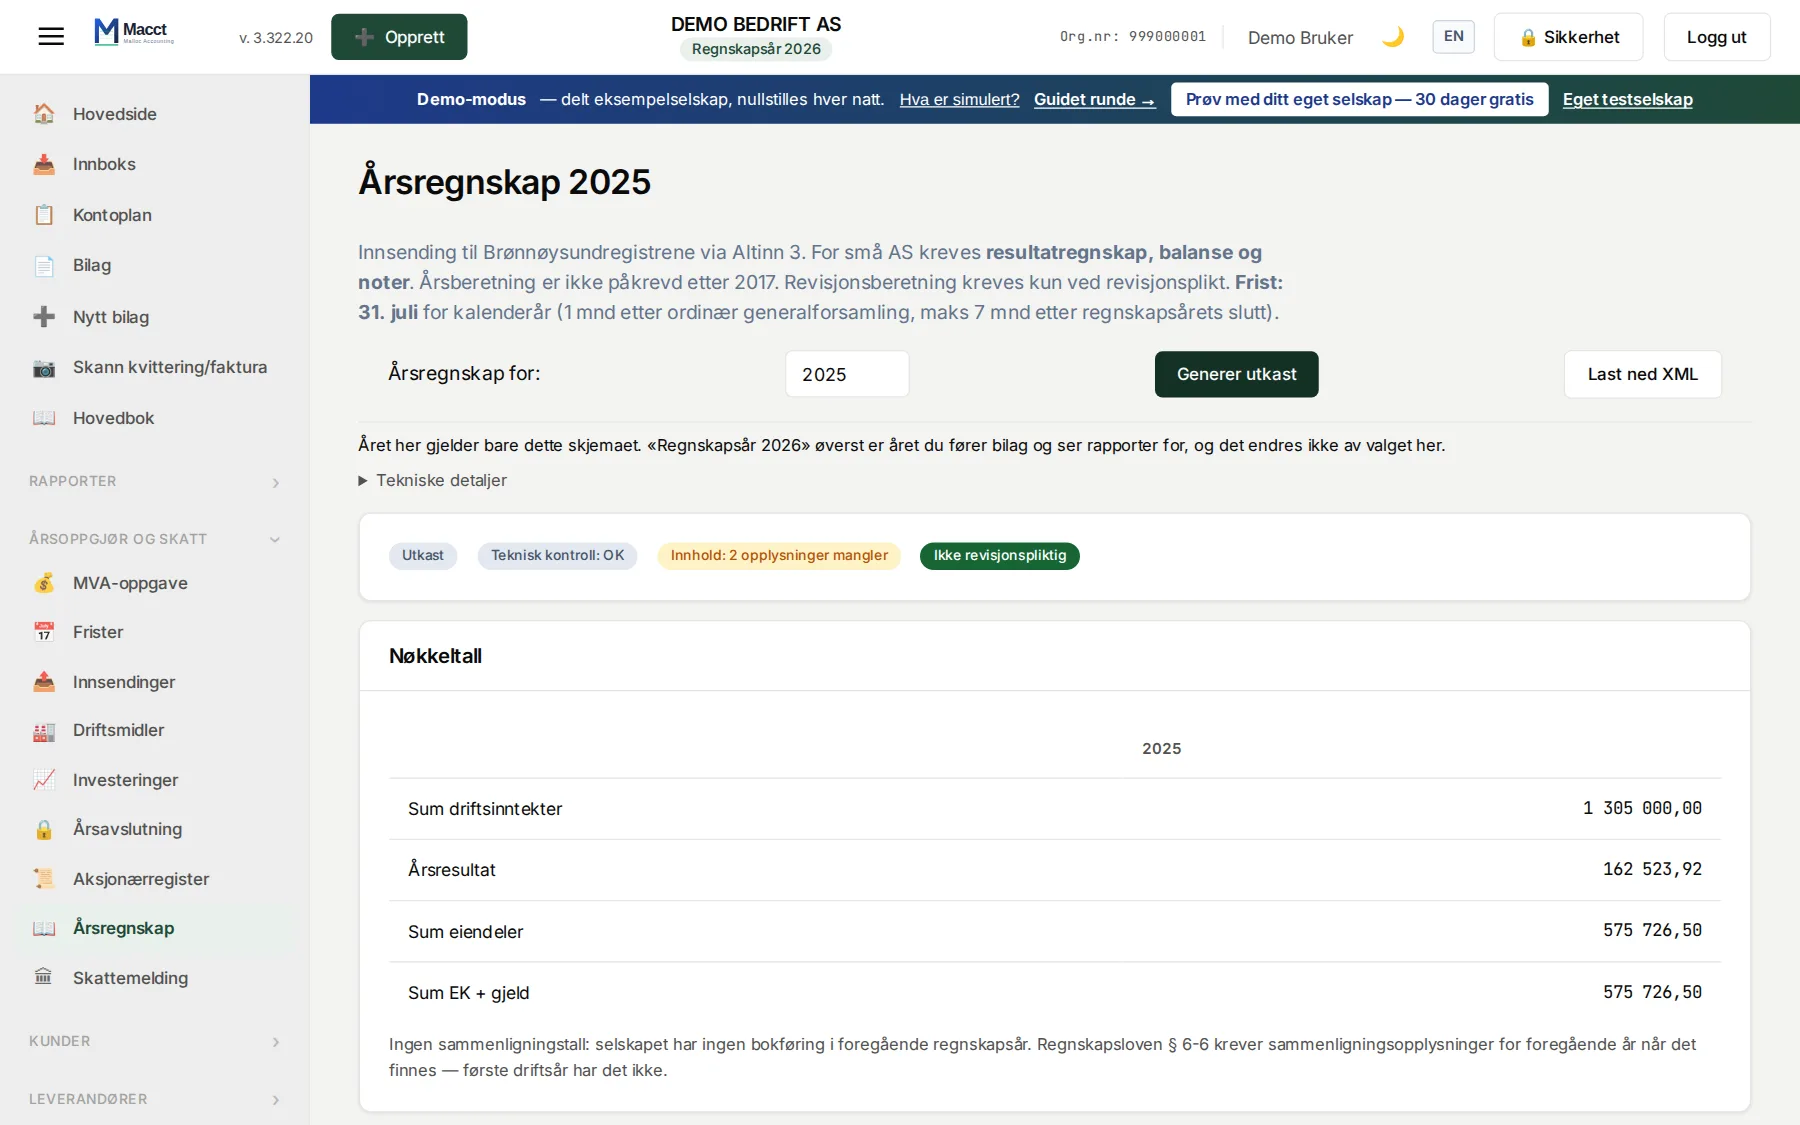Click Last ned XML button
1800x1125 pixels.
point(1642,374)
